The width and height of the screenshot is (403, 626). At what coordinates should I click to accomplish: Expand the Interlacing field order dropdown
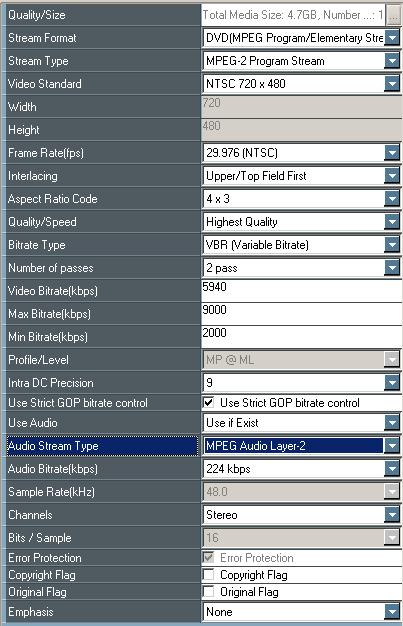pyautogui.click(x=392, y=176)
